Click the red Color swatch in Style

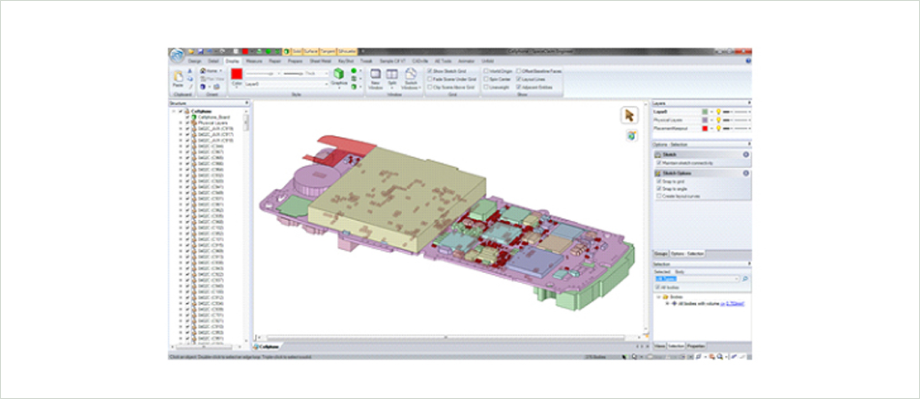[x=236, y=74]
